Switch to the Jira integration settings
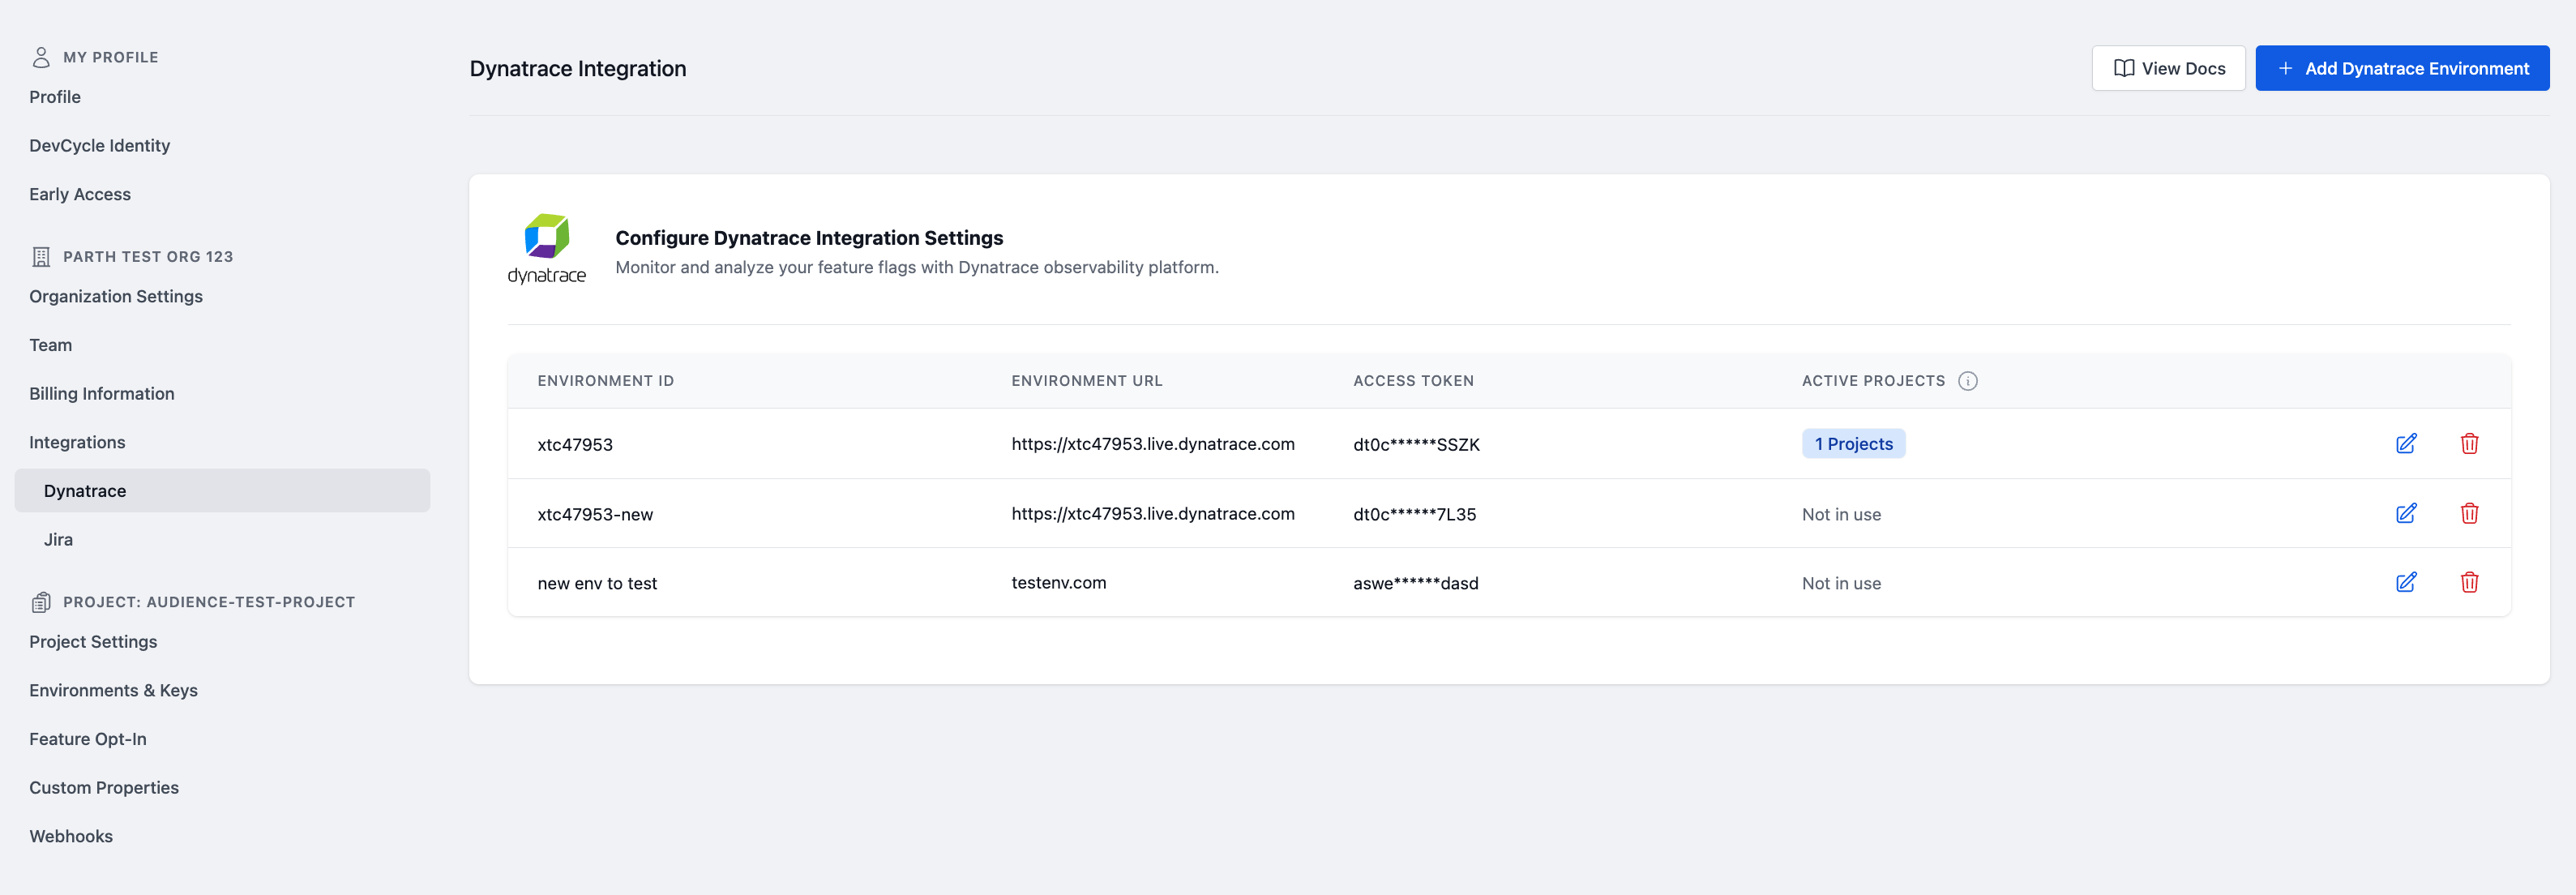Screen dimensions: 2576x895 59,539
